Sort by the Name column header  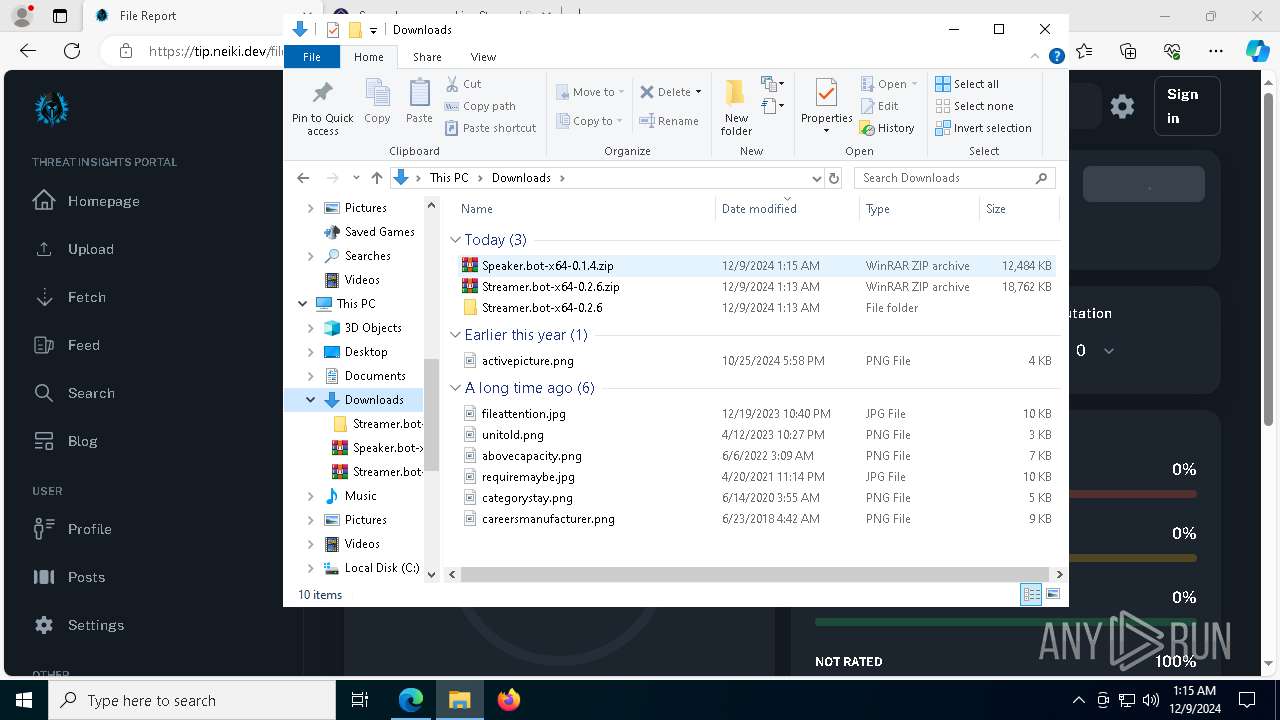586,209
